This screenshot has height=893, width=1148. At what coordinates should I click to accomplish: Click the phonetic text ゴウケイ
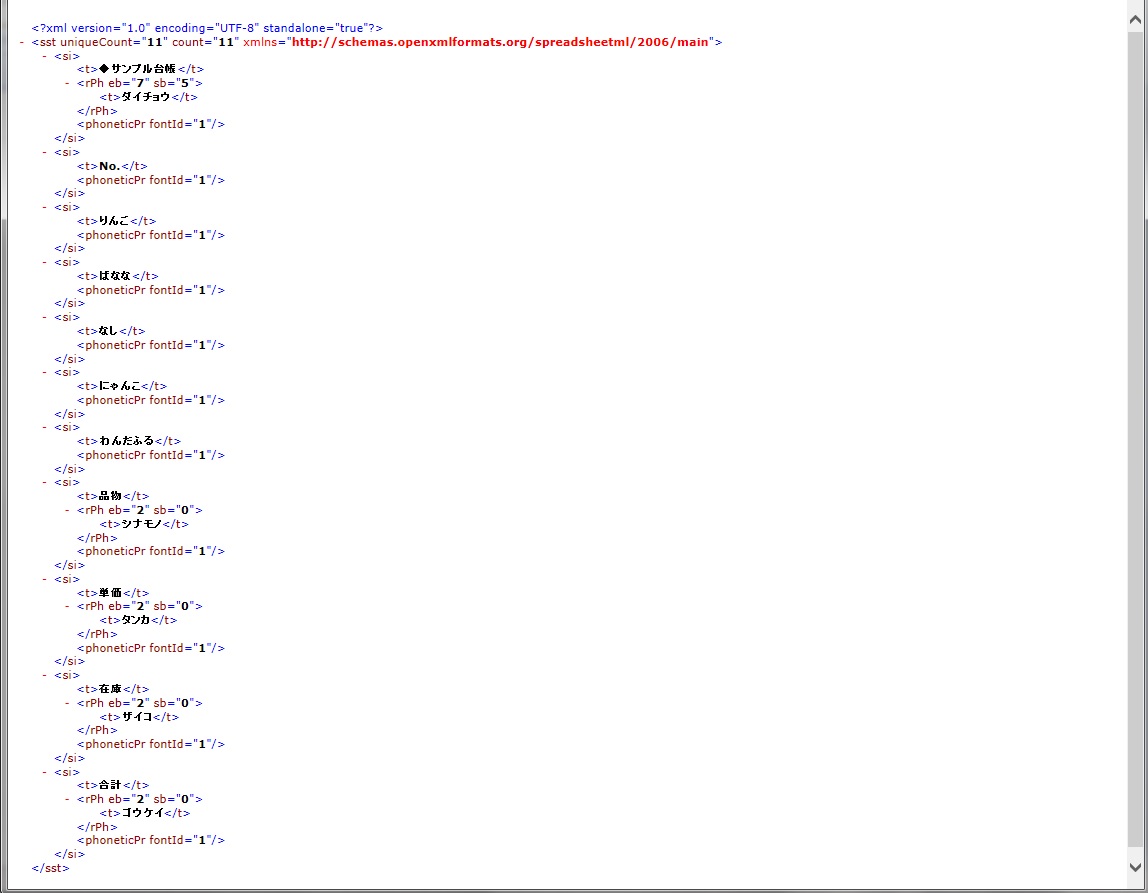click(143, 813)
